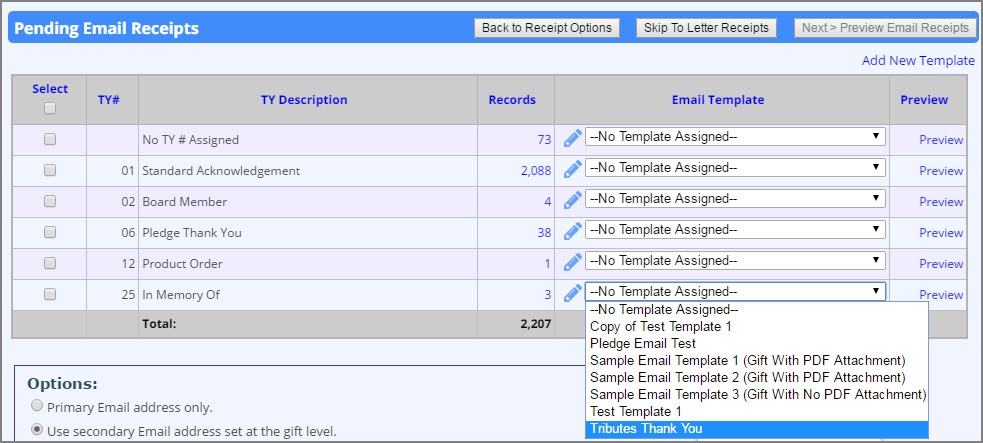Click Back to Receipt Options button
The image size is (983, 443).
[x=546, y=28]
